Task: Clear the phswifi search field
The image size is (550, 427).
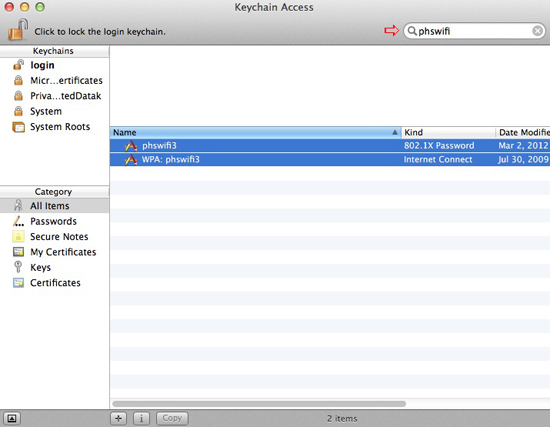Action: [537, 31]
